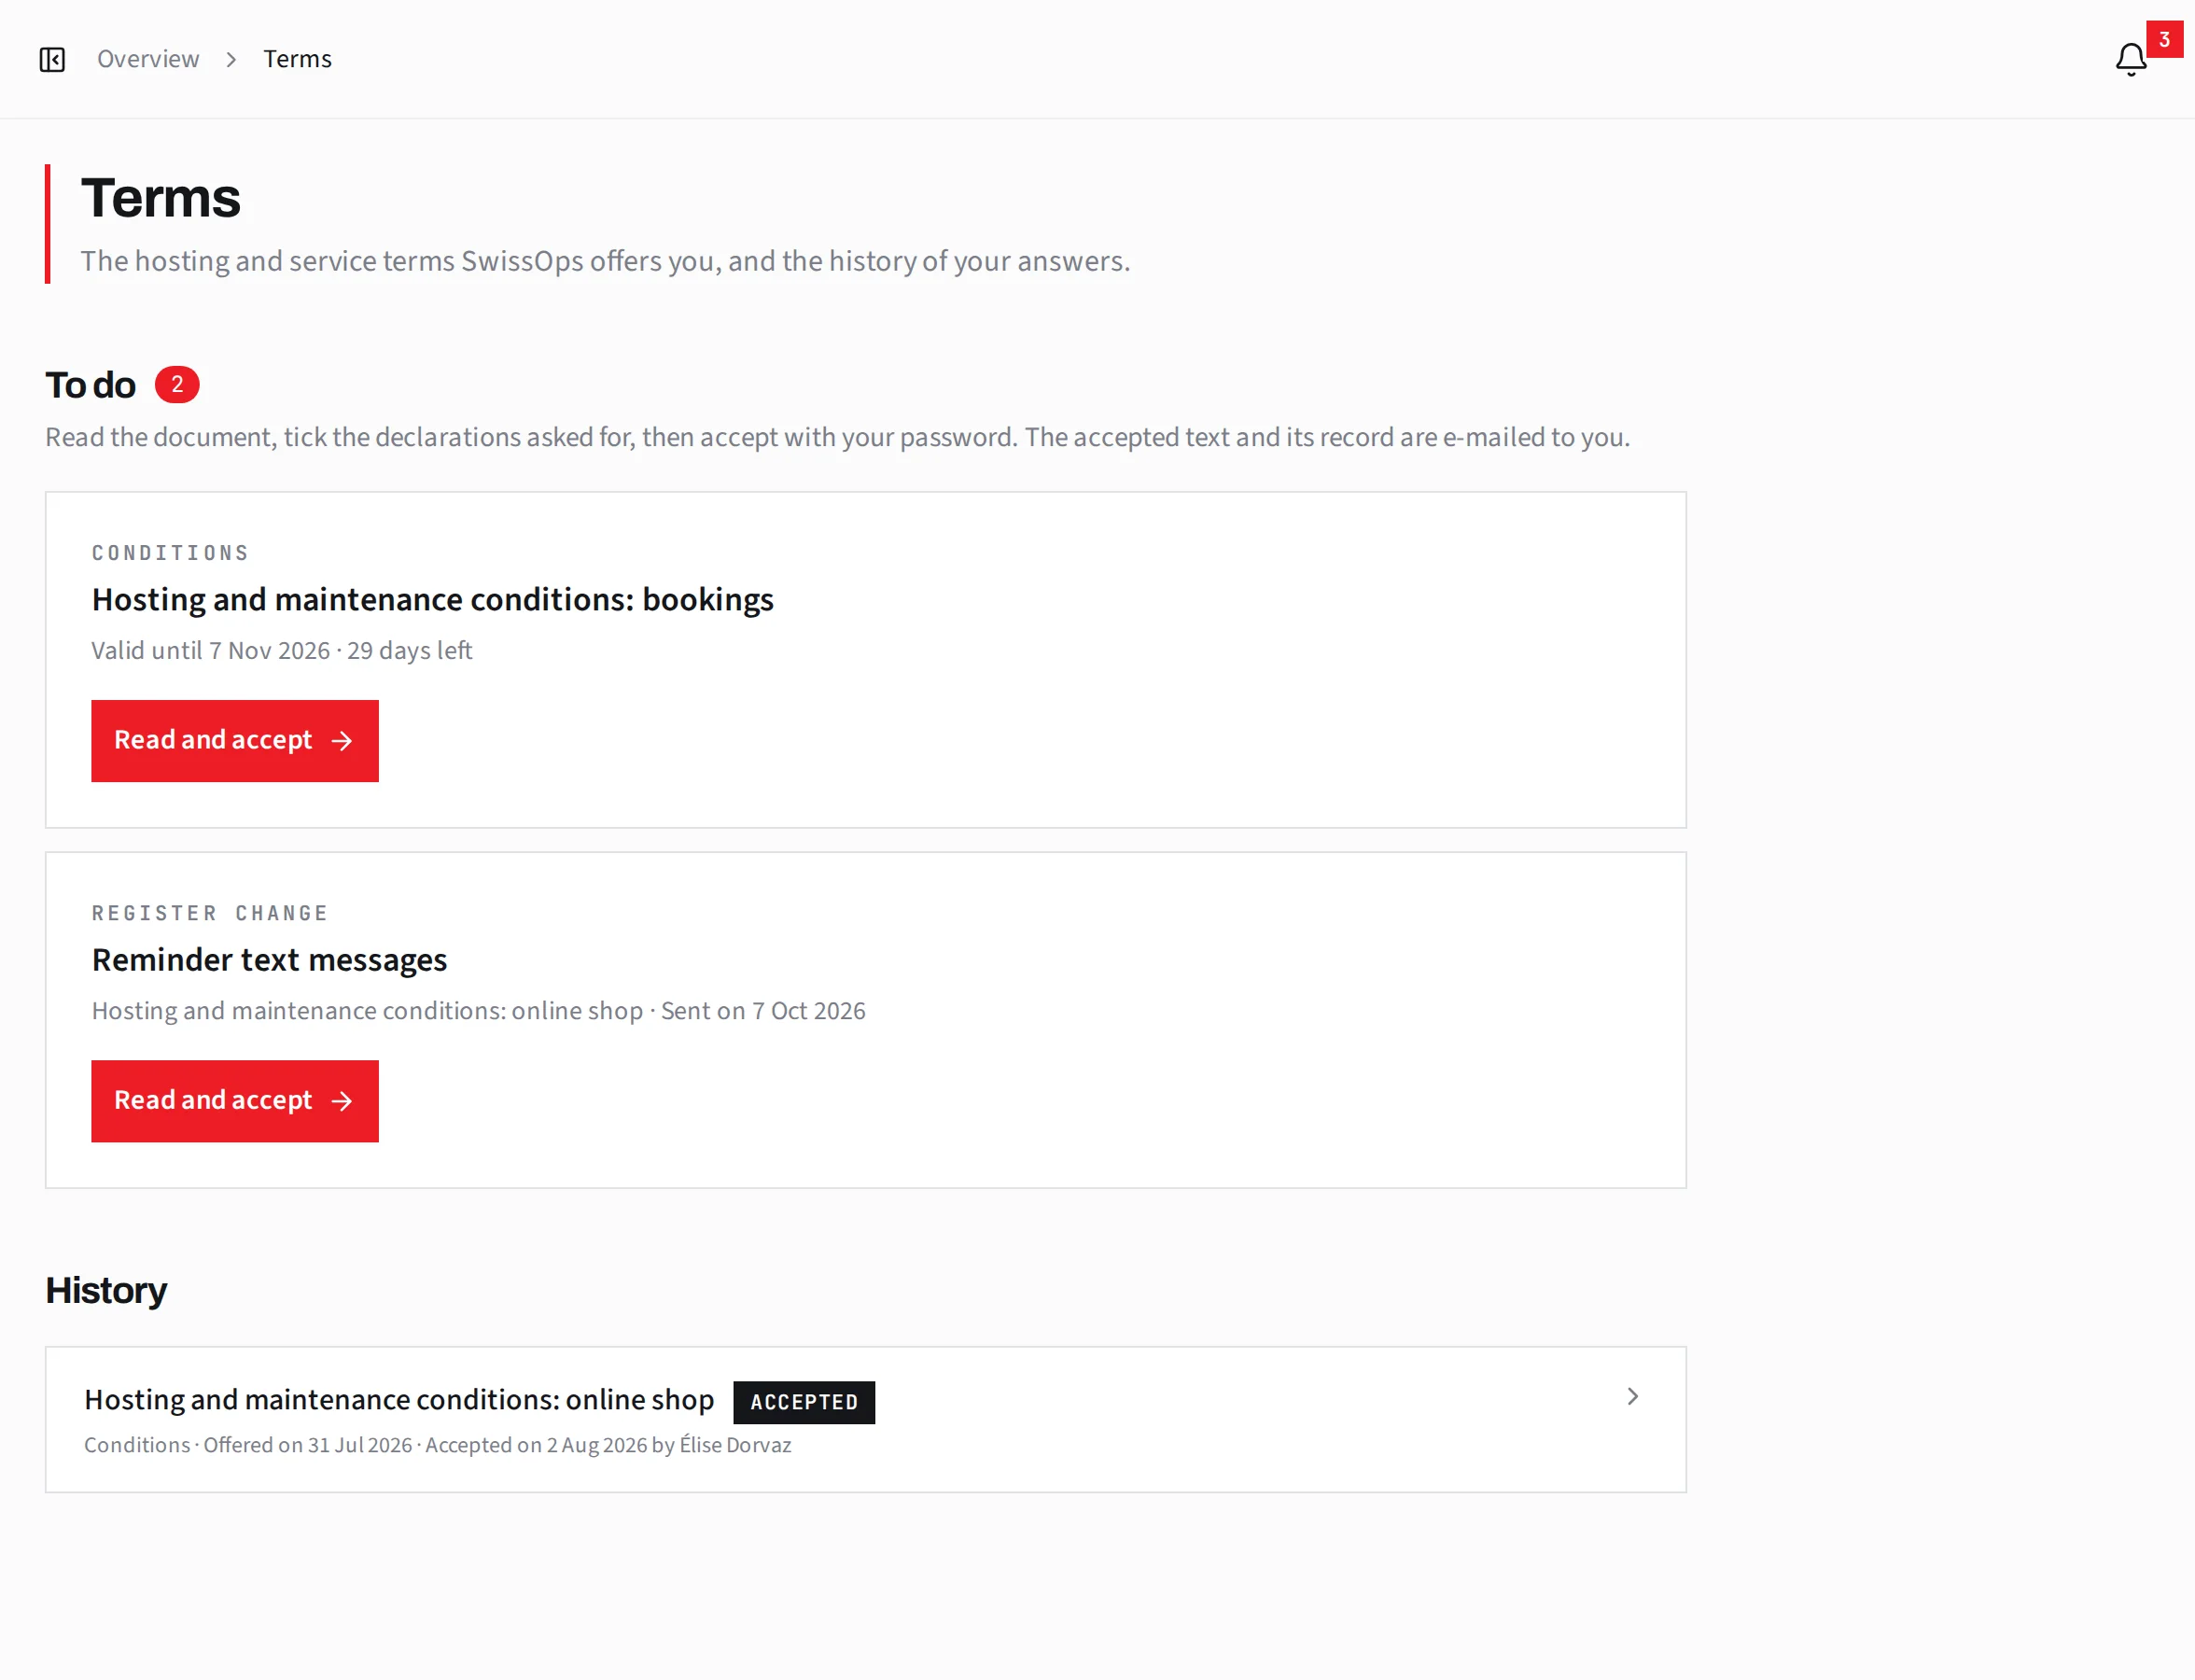Open Hosting and maintenance conditions: online shop history entry
The height and width of the screenshot is (1680, 2195).
coord(866,1419)
